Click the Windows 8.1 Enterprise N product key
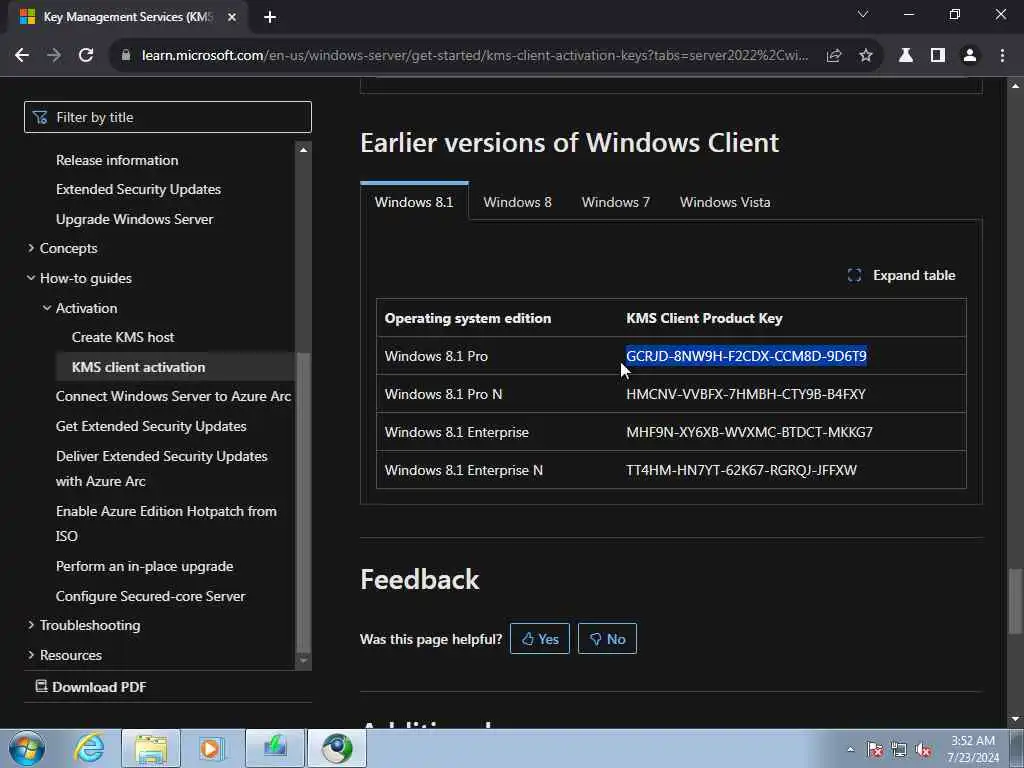 (x=741, y=470)
